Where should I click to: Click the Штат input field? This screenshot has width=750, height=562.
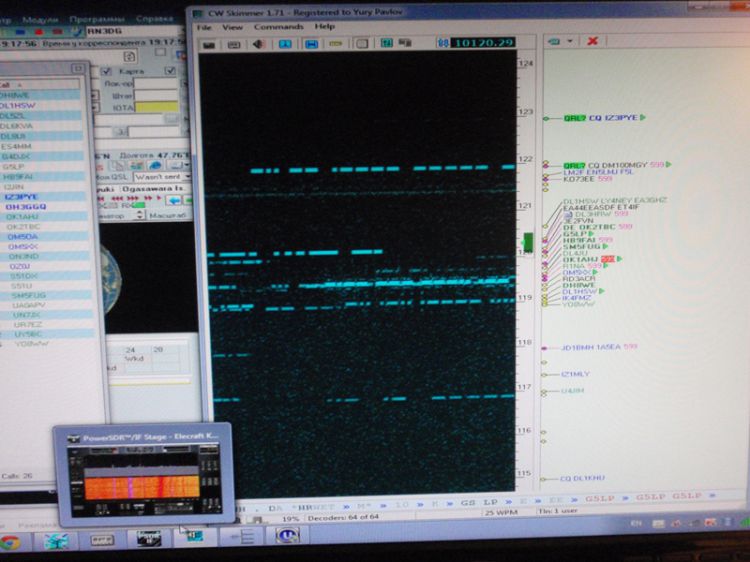click(156, 95)
